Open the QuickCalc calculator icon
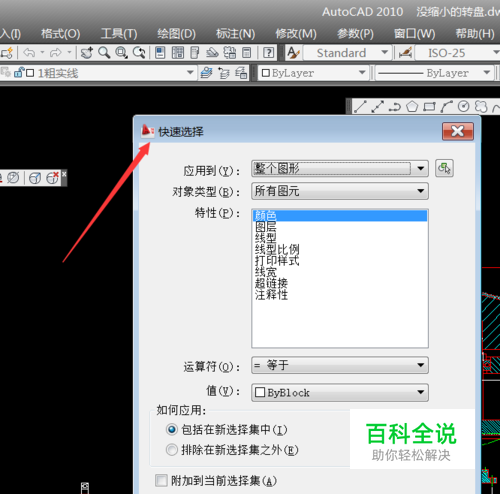Screen dimensions: 500x494 247,53
